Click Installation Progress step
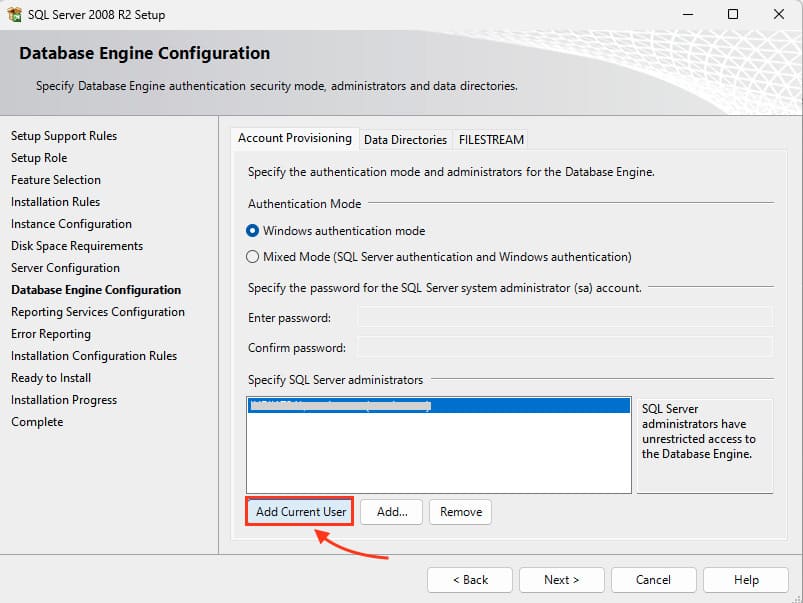 (x=64, y=400)
